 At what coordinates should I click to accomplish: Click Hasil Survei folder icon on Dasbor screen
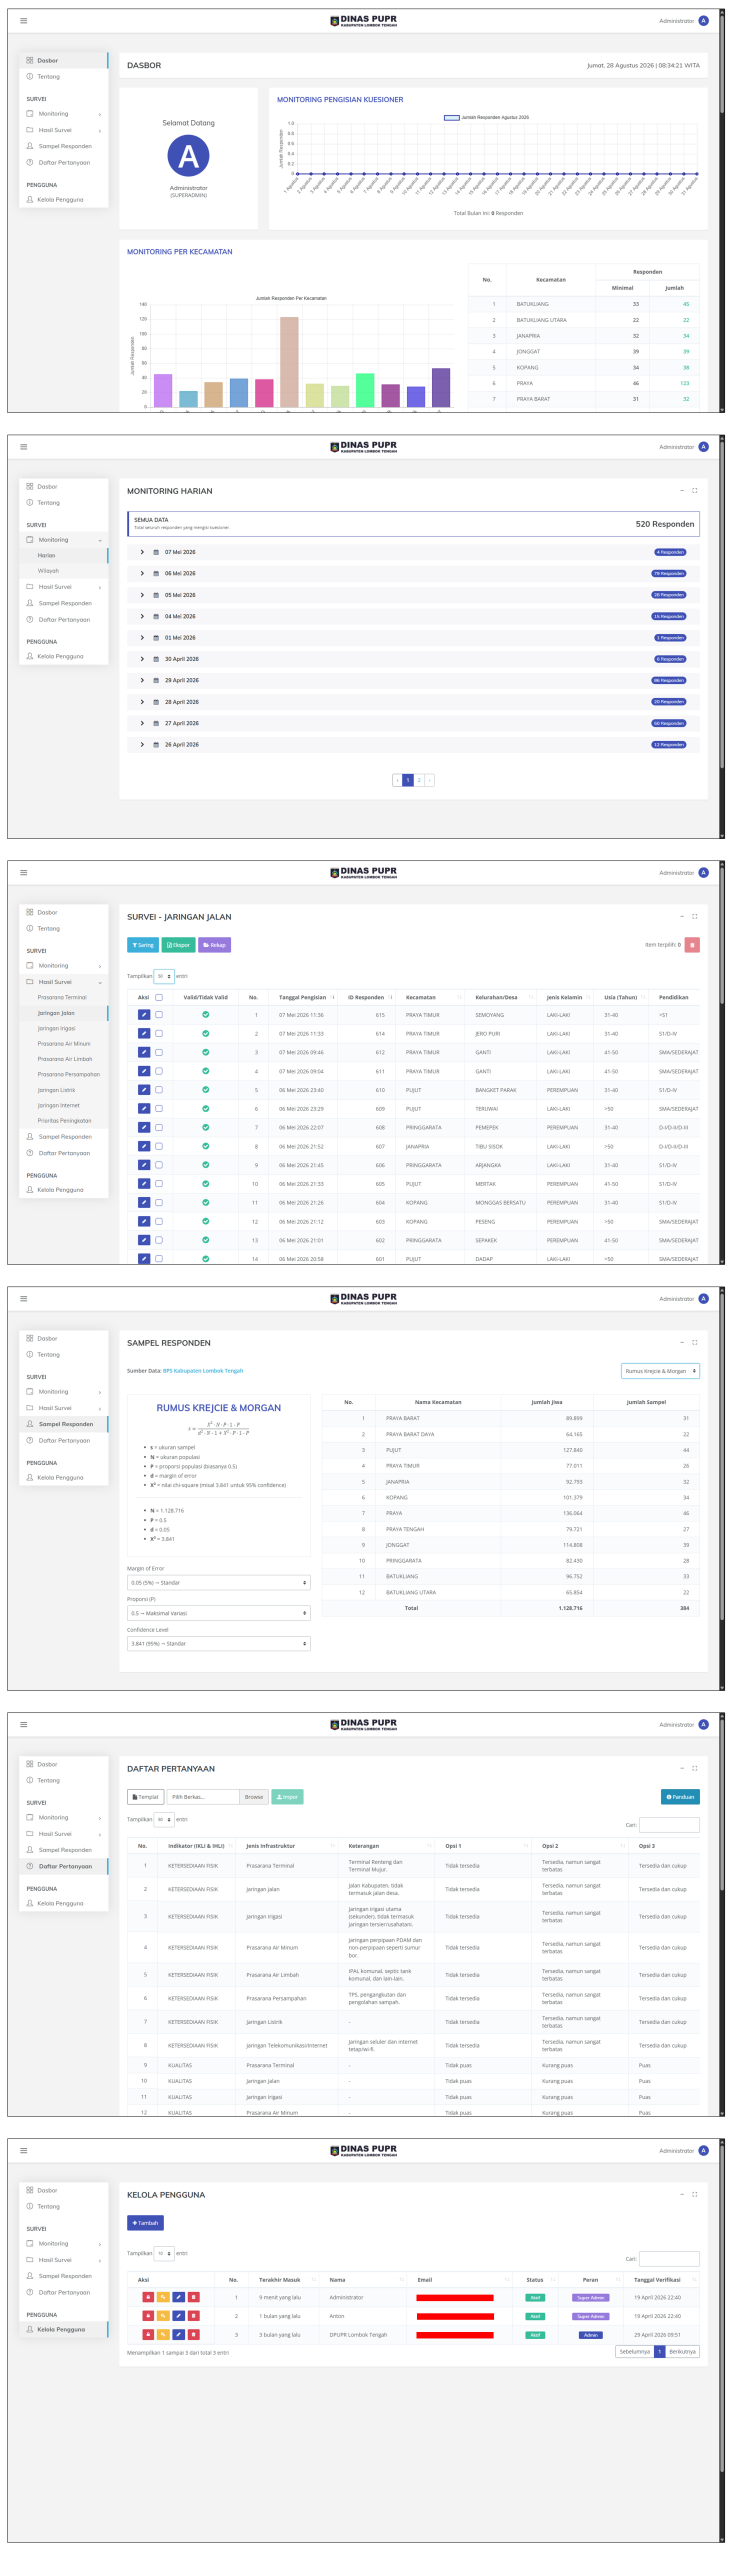[30, 130]
